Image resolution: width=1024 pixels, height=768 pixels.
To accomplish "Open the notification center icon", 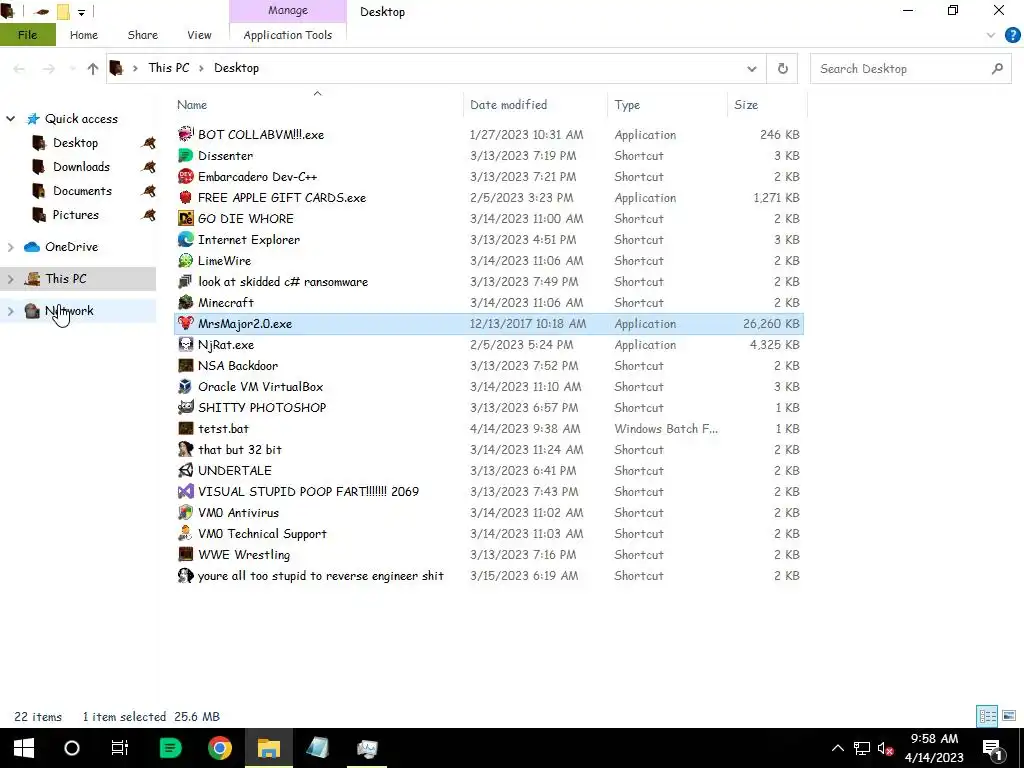I will [x=993, y=748].
